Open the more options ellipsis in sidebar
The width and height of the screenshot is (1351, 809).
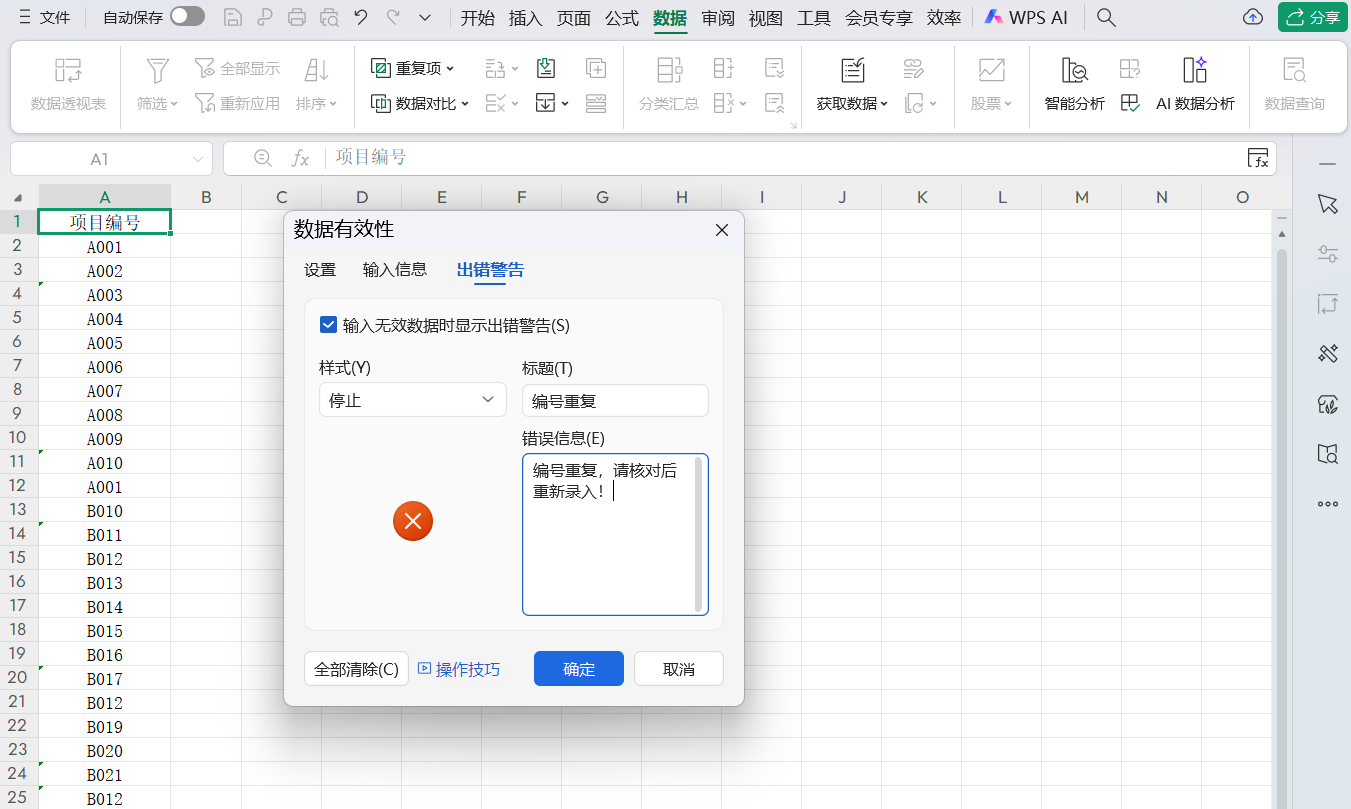pyautogui.click(x=1327, y=504)
